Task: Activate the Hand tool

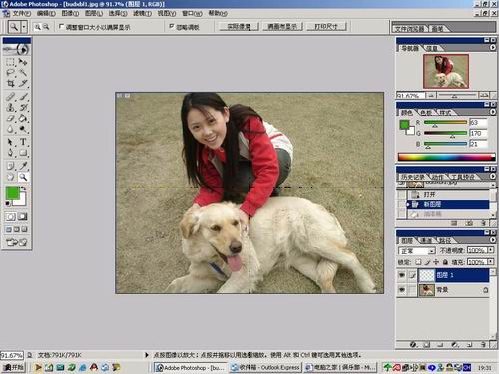Action: coord(10,177)
